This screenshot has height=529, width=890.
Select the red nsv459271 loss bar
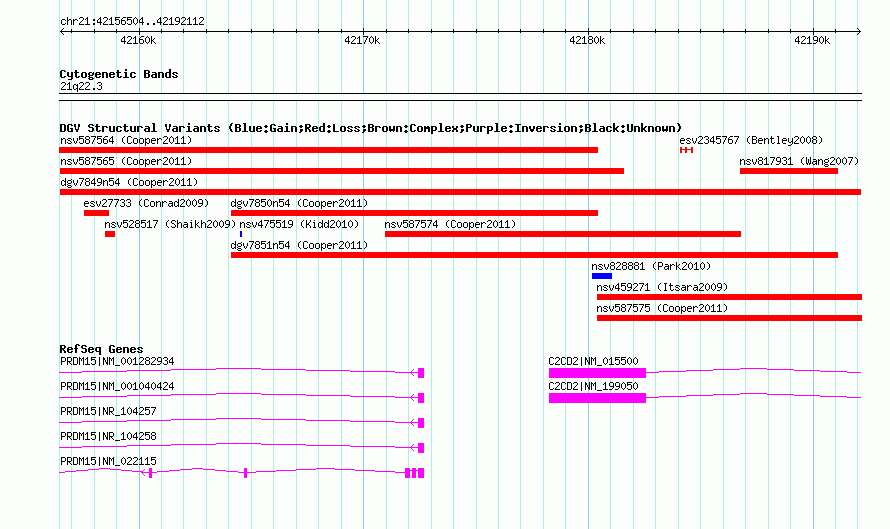[729, 297]
